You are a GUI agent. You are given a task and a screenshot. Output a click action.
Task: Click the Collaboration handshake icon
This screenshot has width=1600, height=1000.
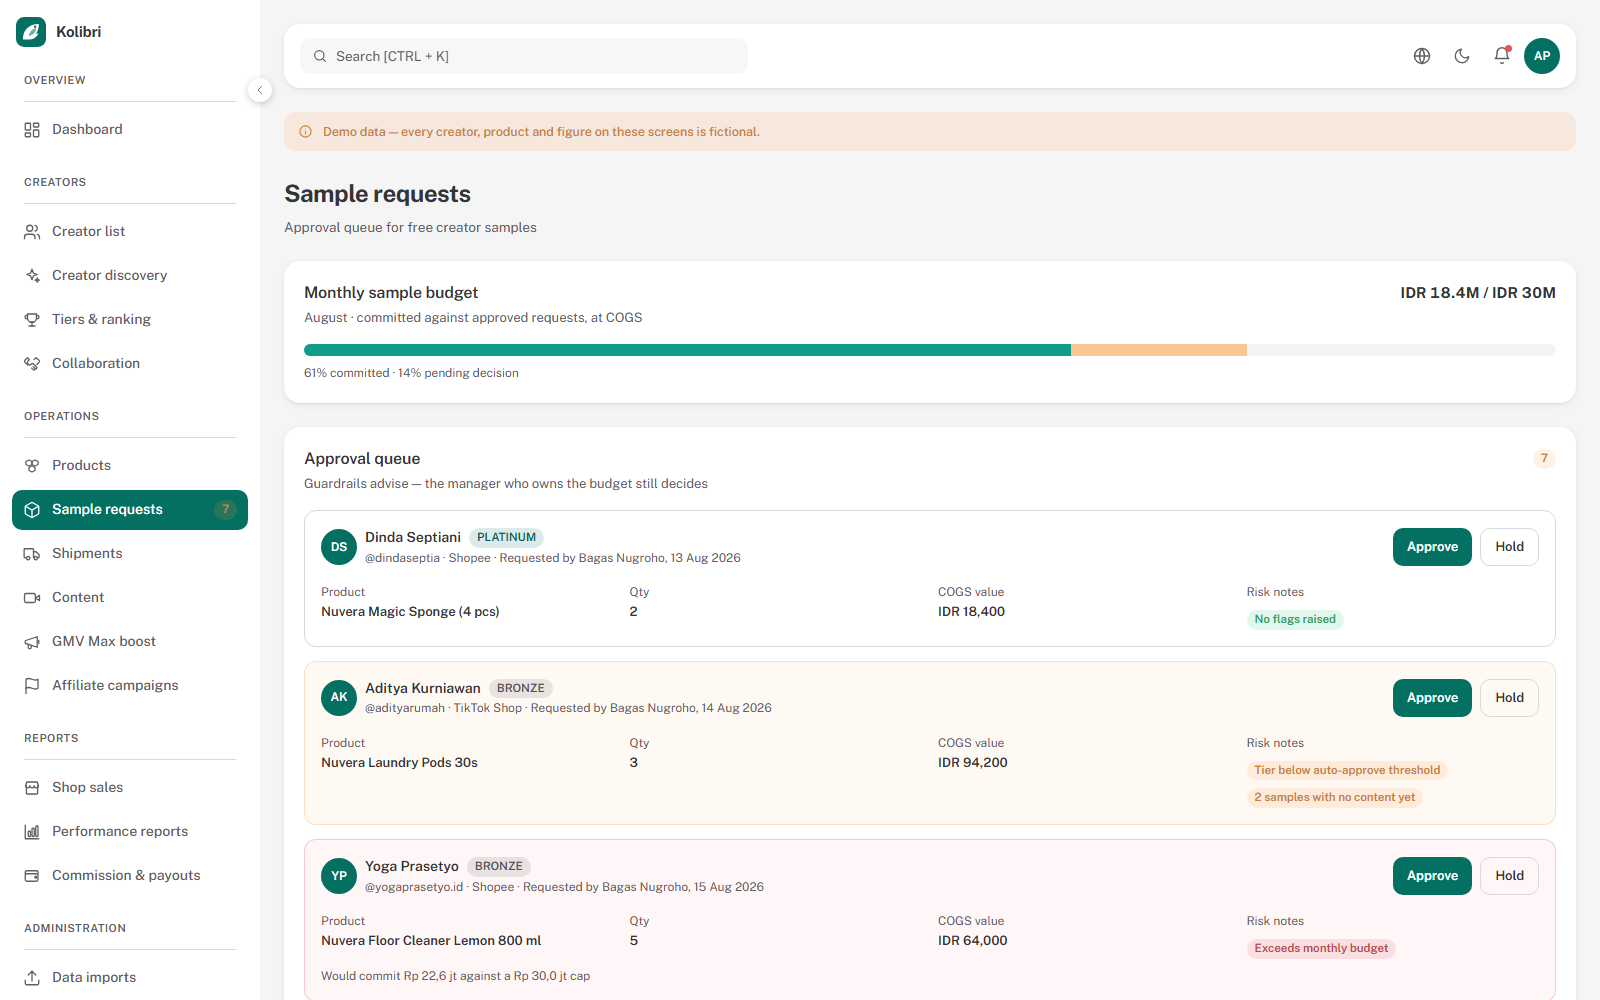point(32,364)
